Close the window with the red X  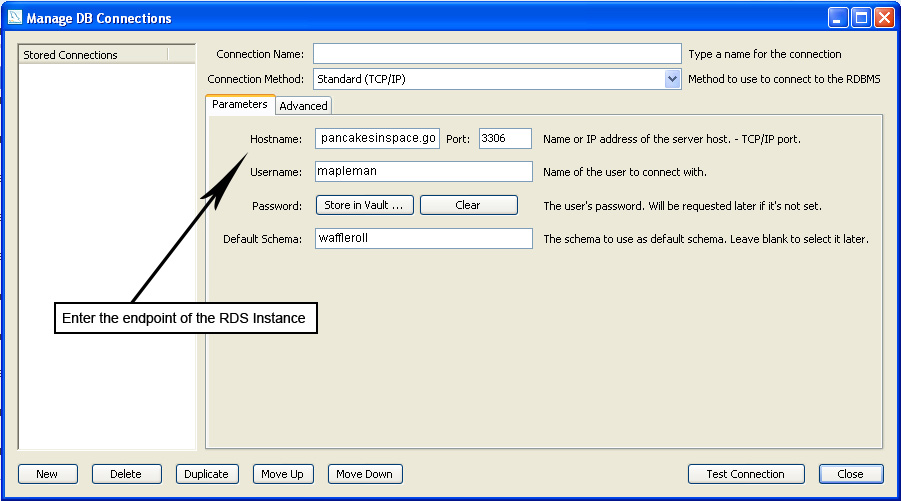click(x=884, y=18)
